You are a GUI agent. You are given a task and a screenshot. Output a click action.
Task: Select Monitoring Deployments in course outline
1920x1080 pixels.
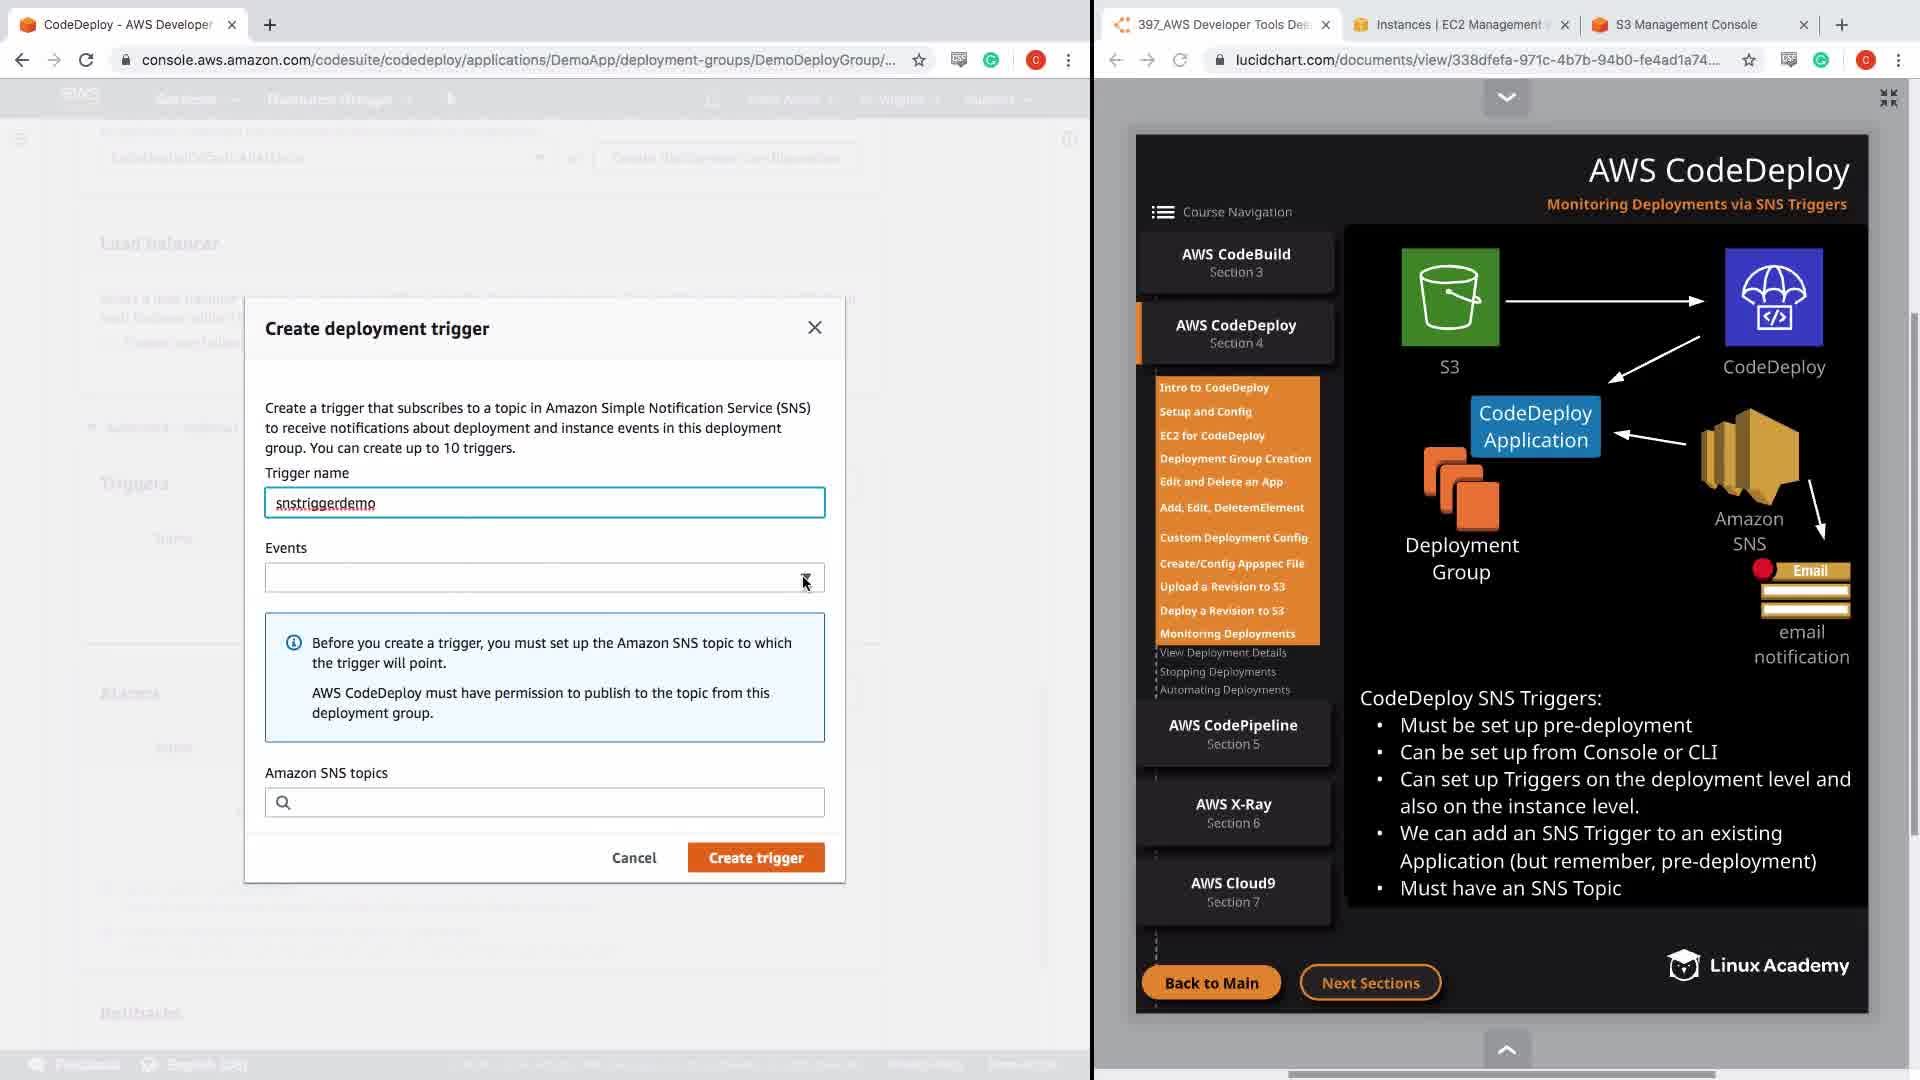point(1227,634)
